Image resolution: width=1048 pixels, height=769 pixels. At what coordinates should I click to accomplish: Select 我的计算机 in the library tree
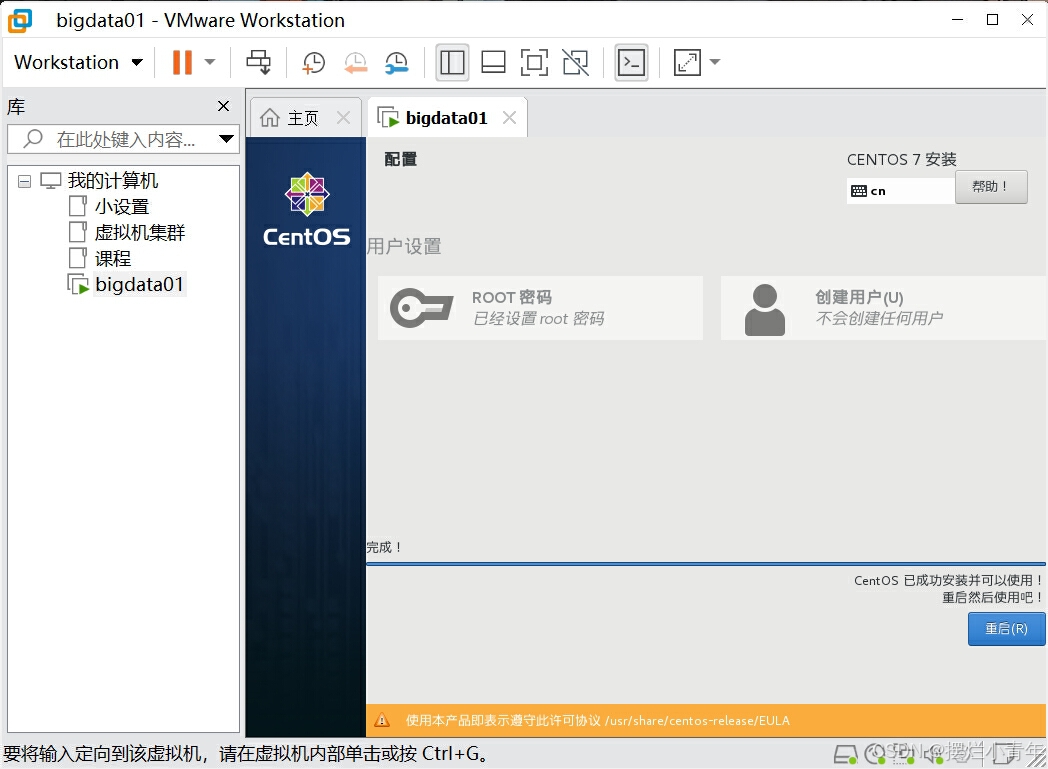[x=112, y=180]
